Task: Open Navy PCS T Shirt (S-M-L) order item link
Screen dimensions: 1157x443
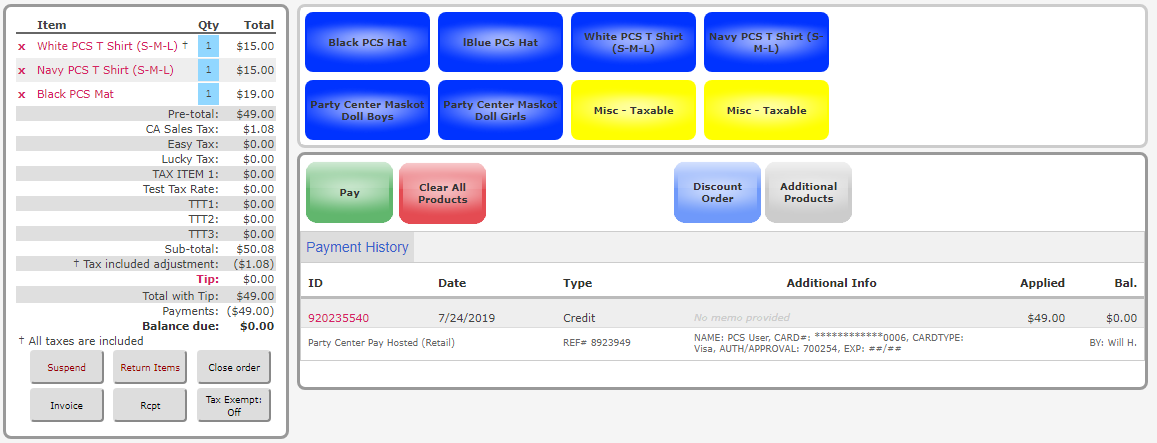Action: (106, 70)
